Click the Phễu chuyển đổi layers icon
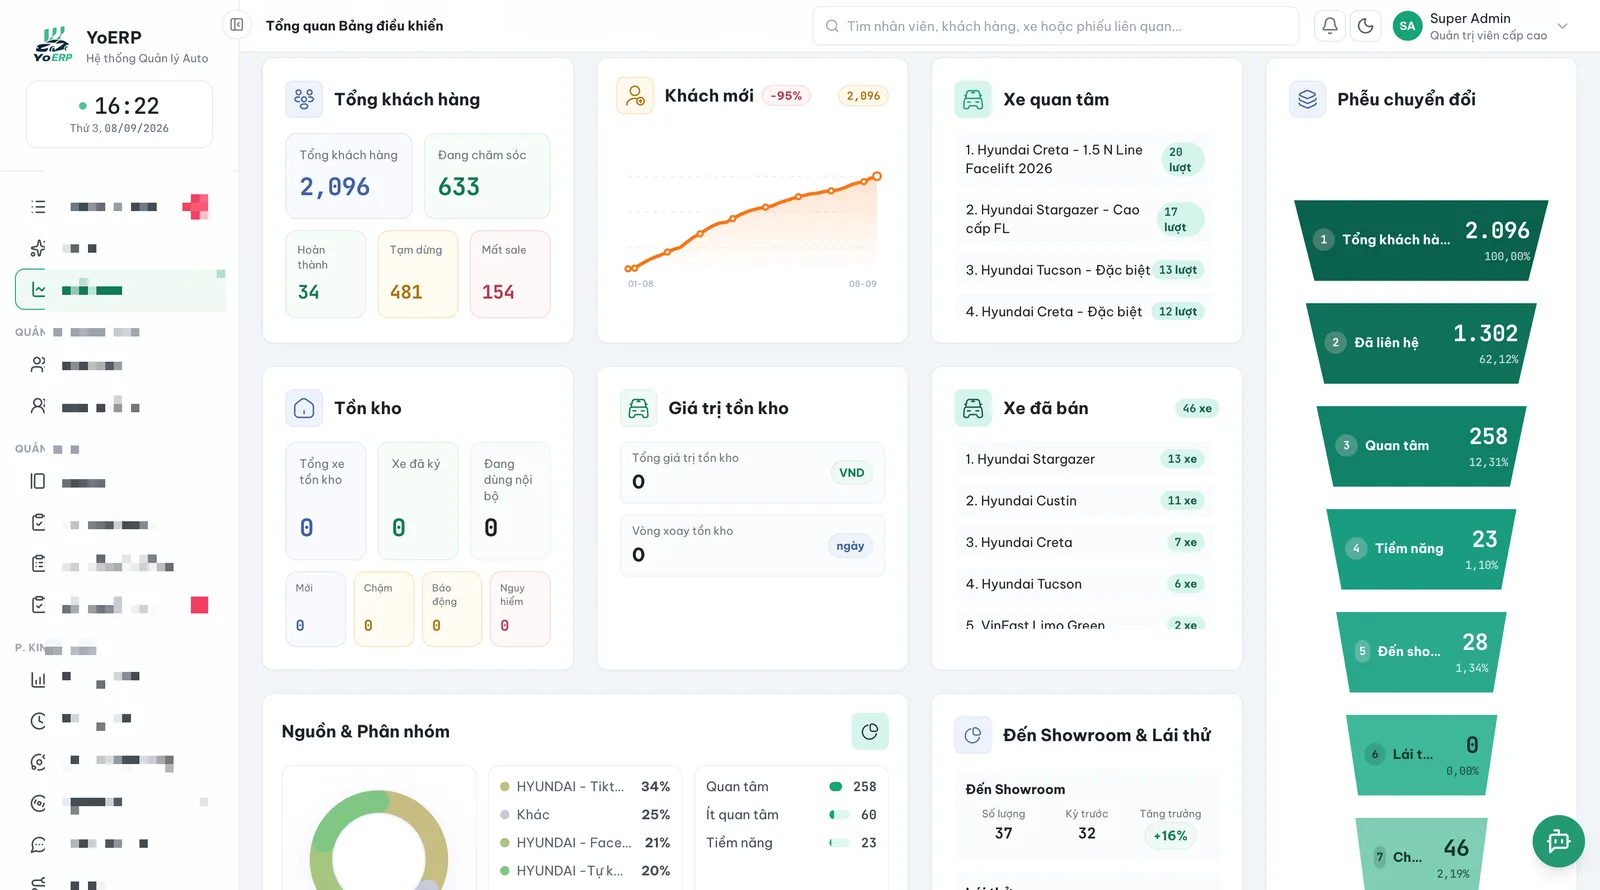Screen dimensions: 1600x890 click(1307, 99)
